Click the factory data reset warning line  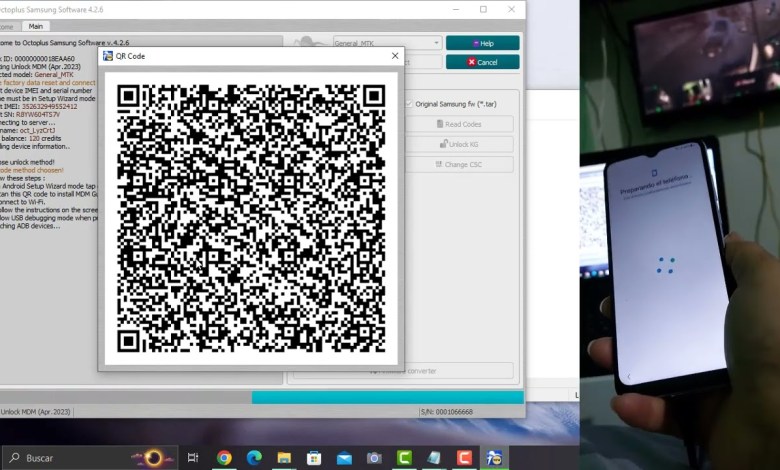[x=48, y=83]
